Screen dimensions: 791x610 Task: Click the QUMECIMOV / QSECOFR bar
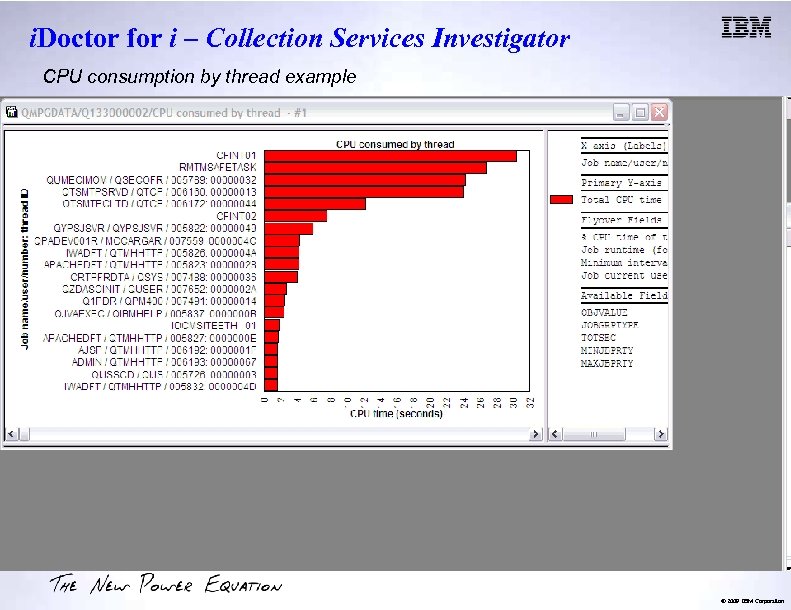[365, 180]
